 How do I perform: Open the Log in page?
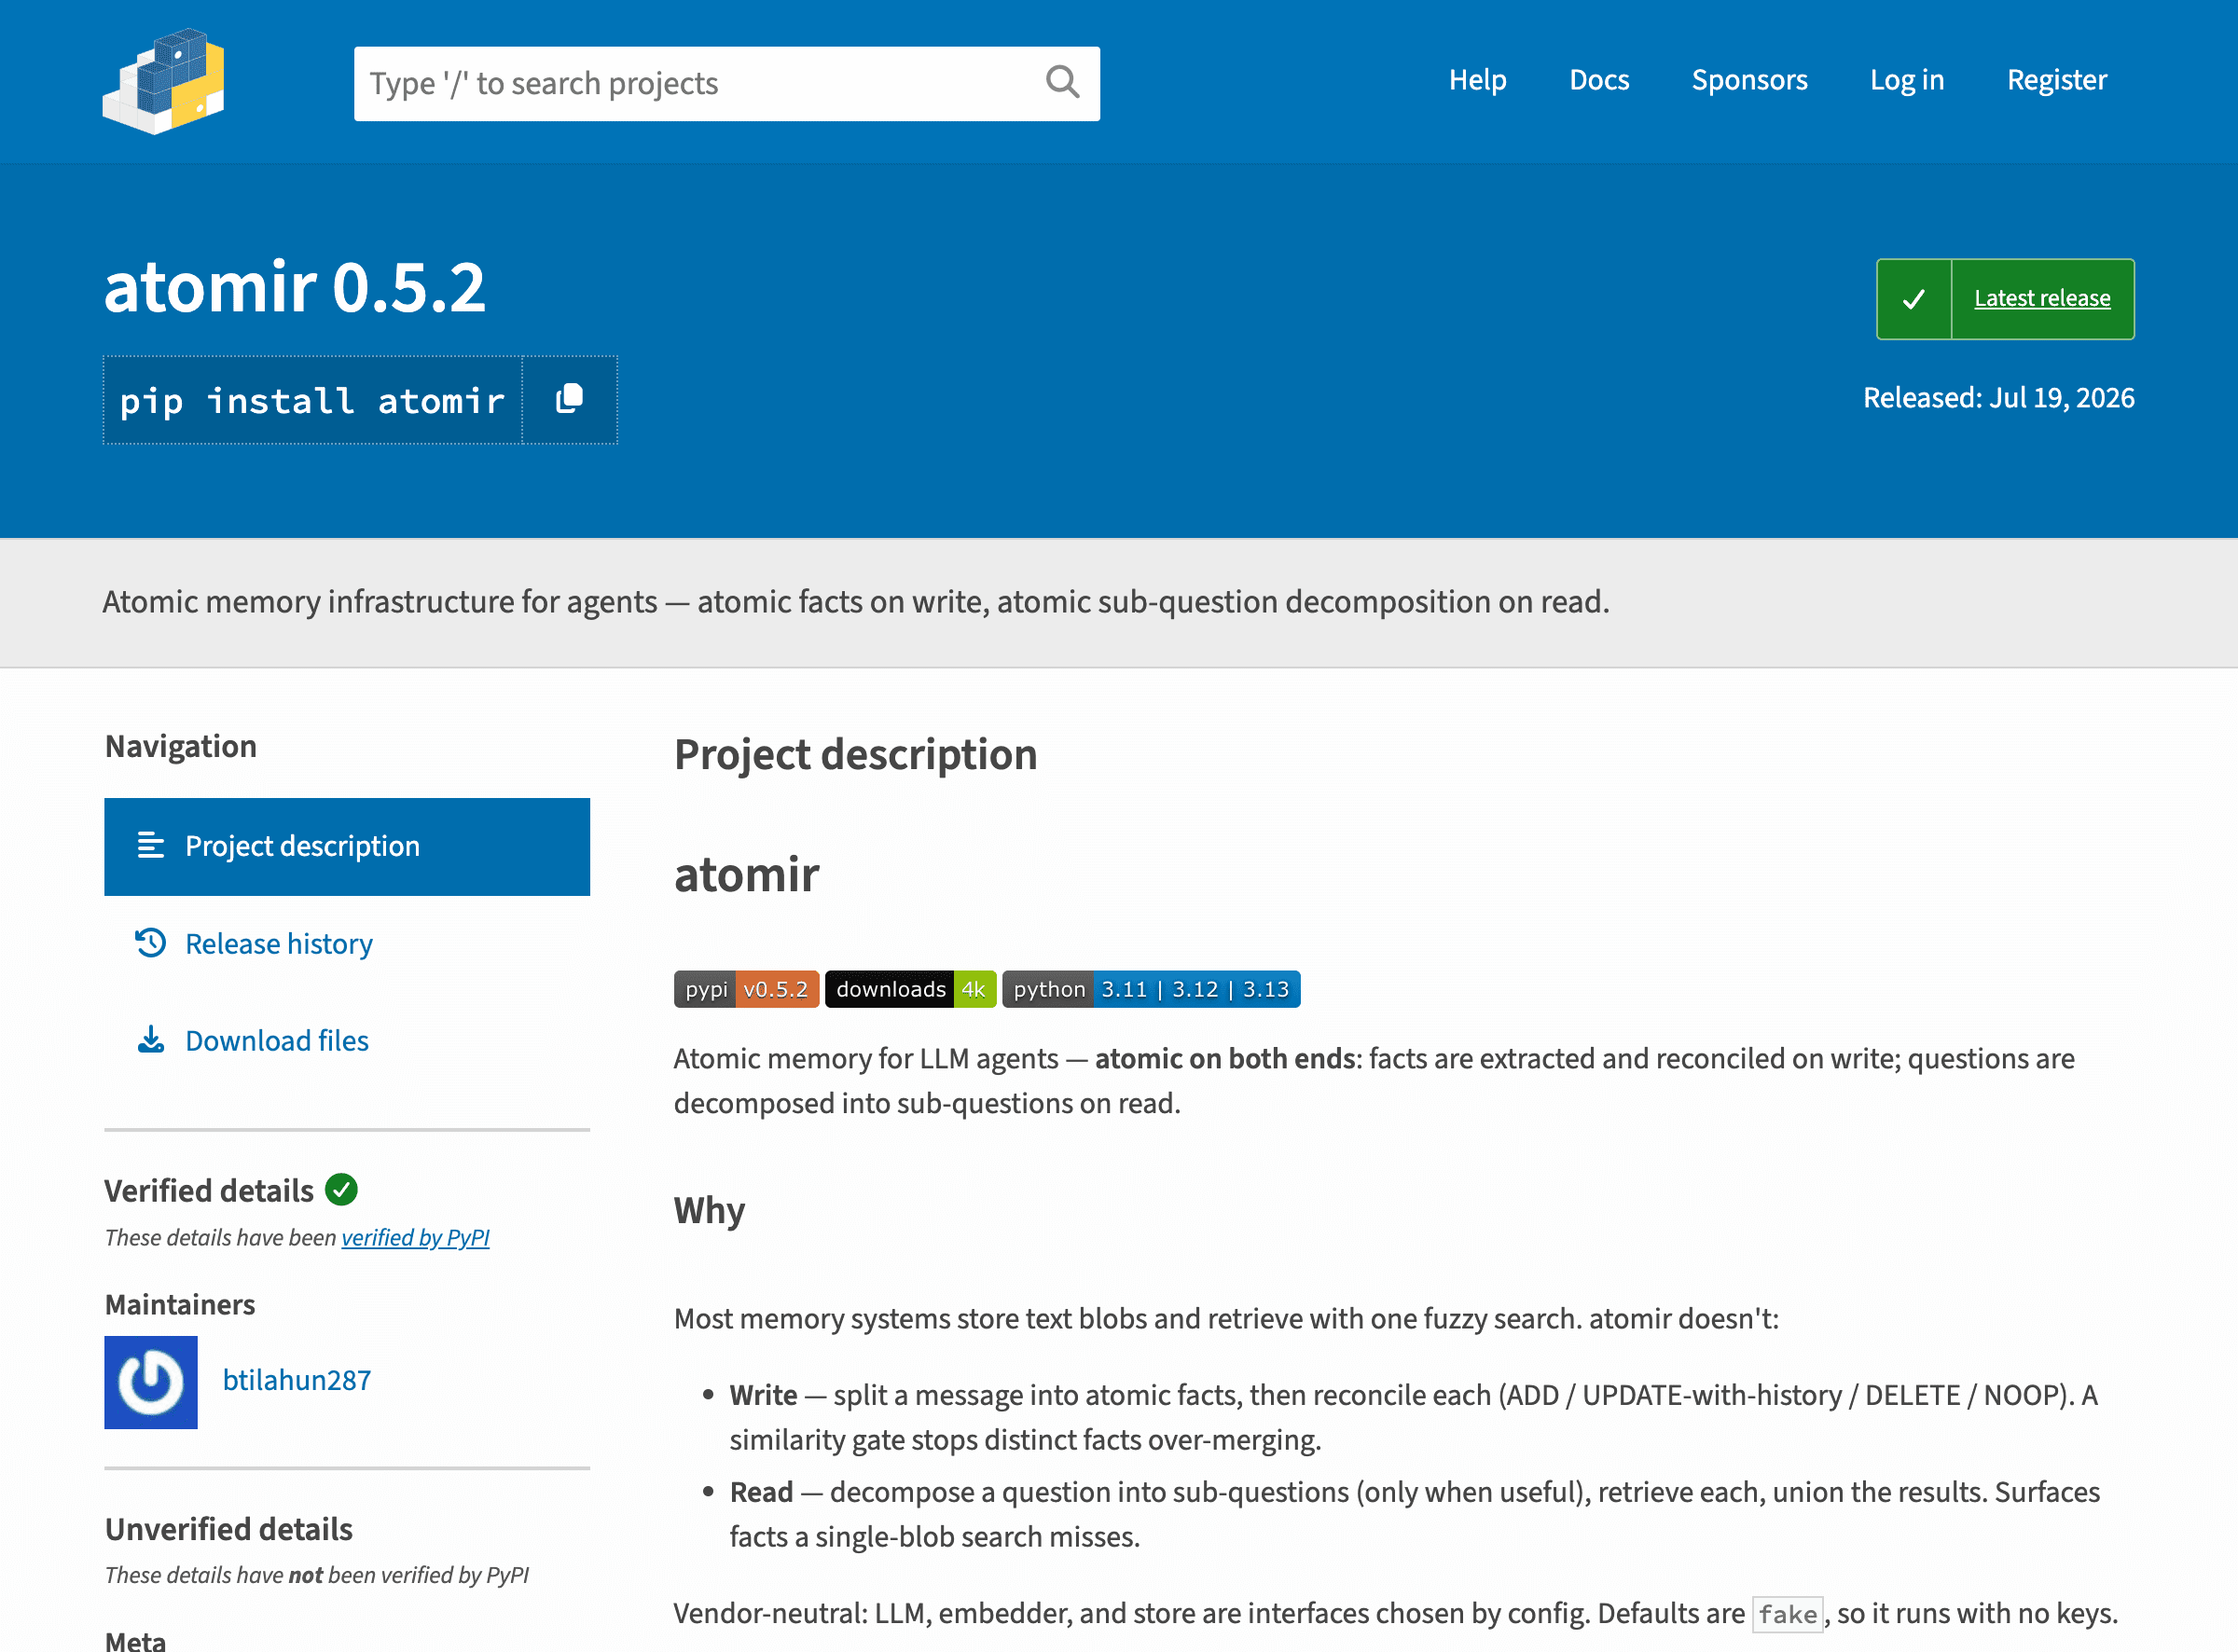1907,80
